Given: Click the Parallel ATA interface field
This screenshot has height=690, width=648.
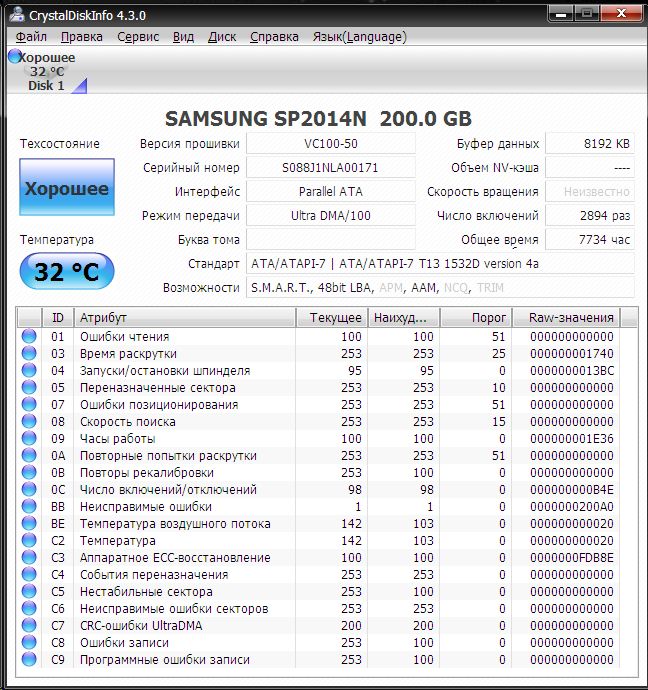Looking at the screenshot, I should 331,191.
